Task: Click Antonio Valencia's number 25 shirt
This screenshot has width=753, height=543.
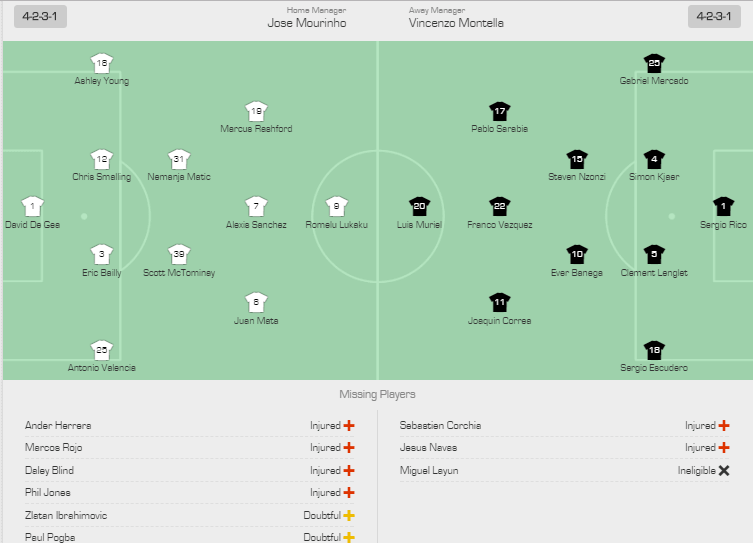Action: [101, 350]
